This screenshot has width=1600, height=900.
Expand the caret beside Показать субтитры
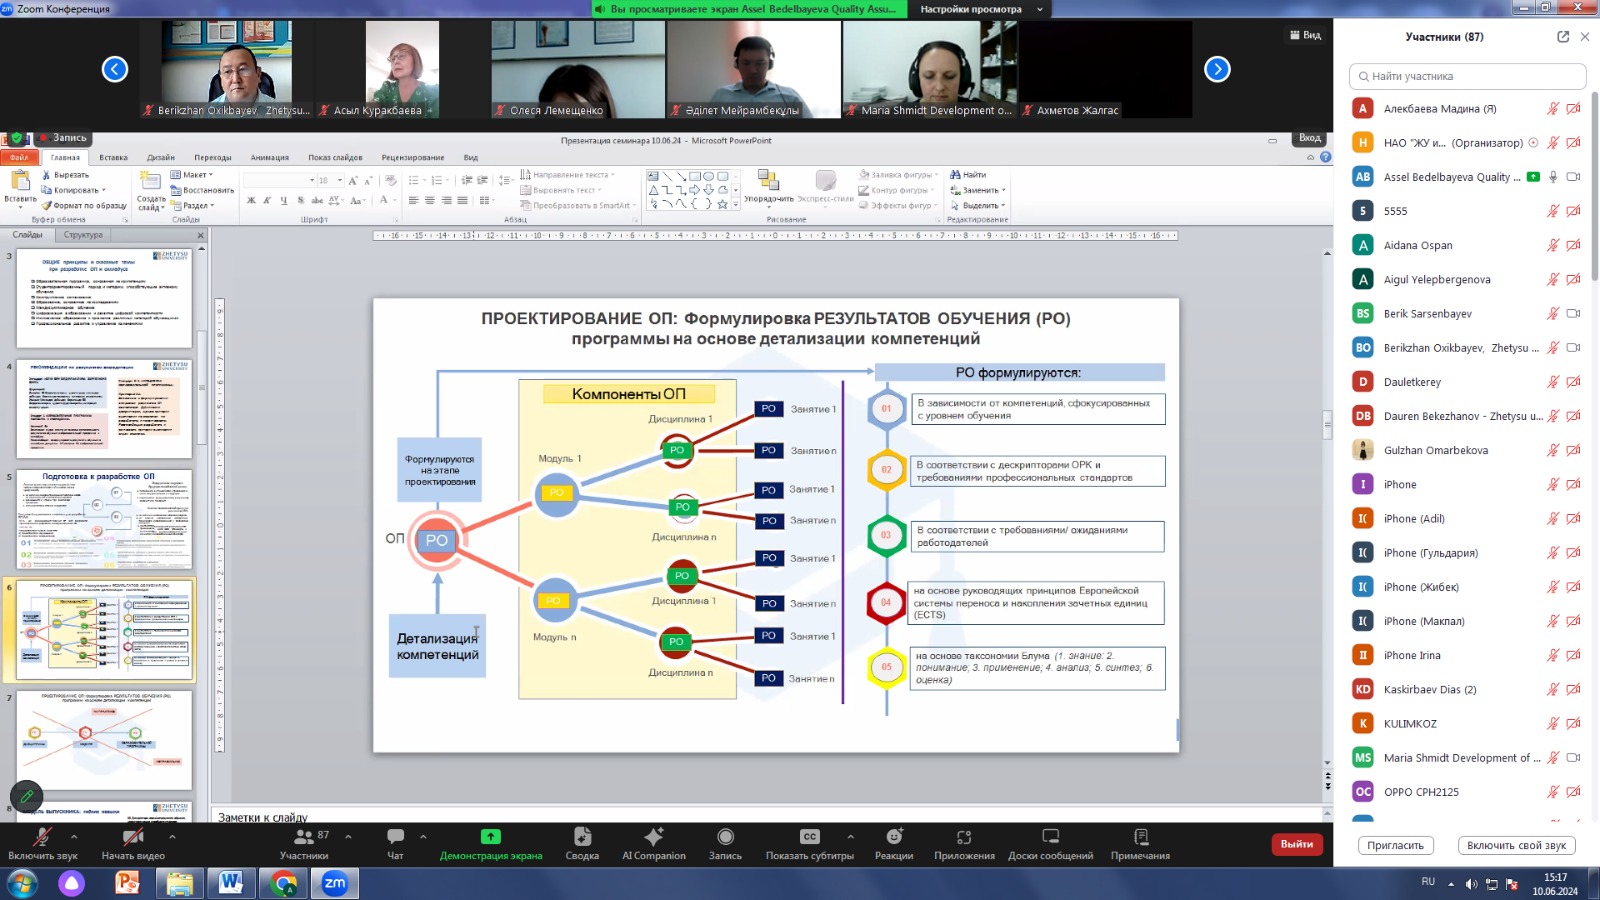(x=850, y=836)
